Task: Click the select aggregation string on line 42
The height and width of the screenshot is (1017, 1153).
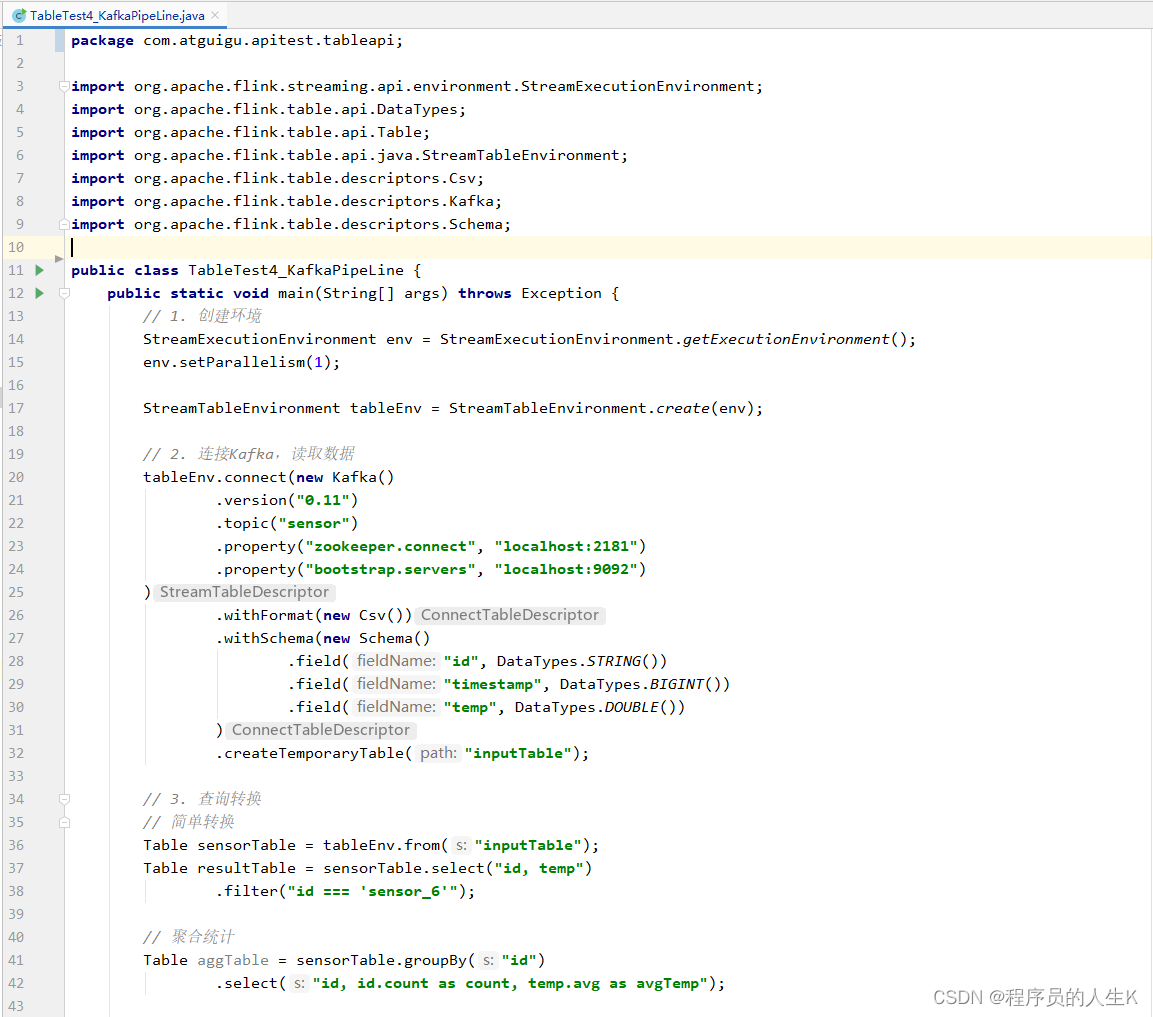Action: click(510, 983)
